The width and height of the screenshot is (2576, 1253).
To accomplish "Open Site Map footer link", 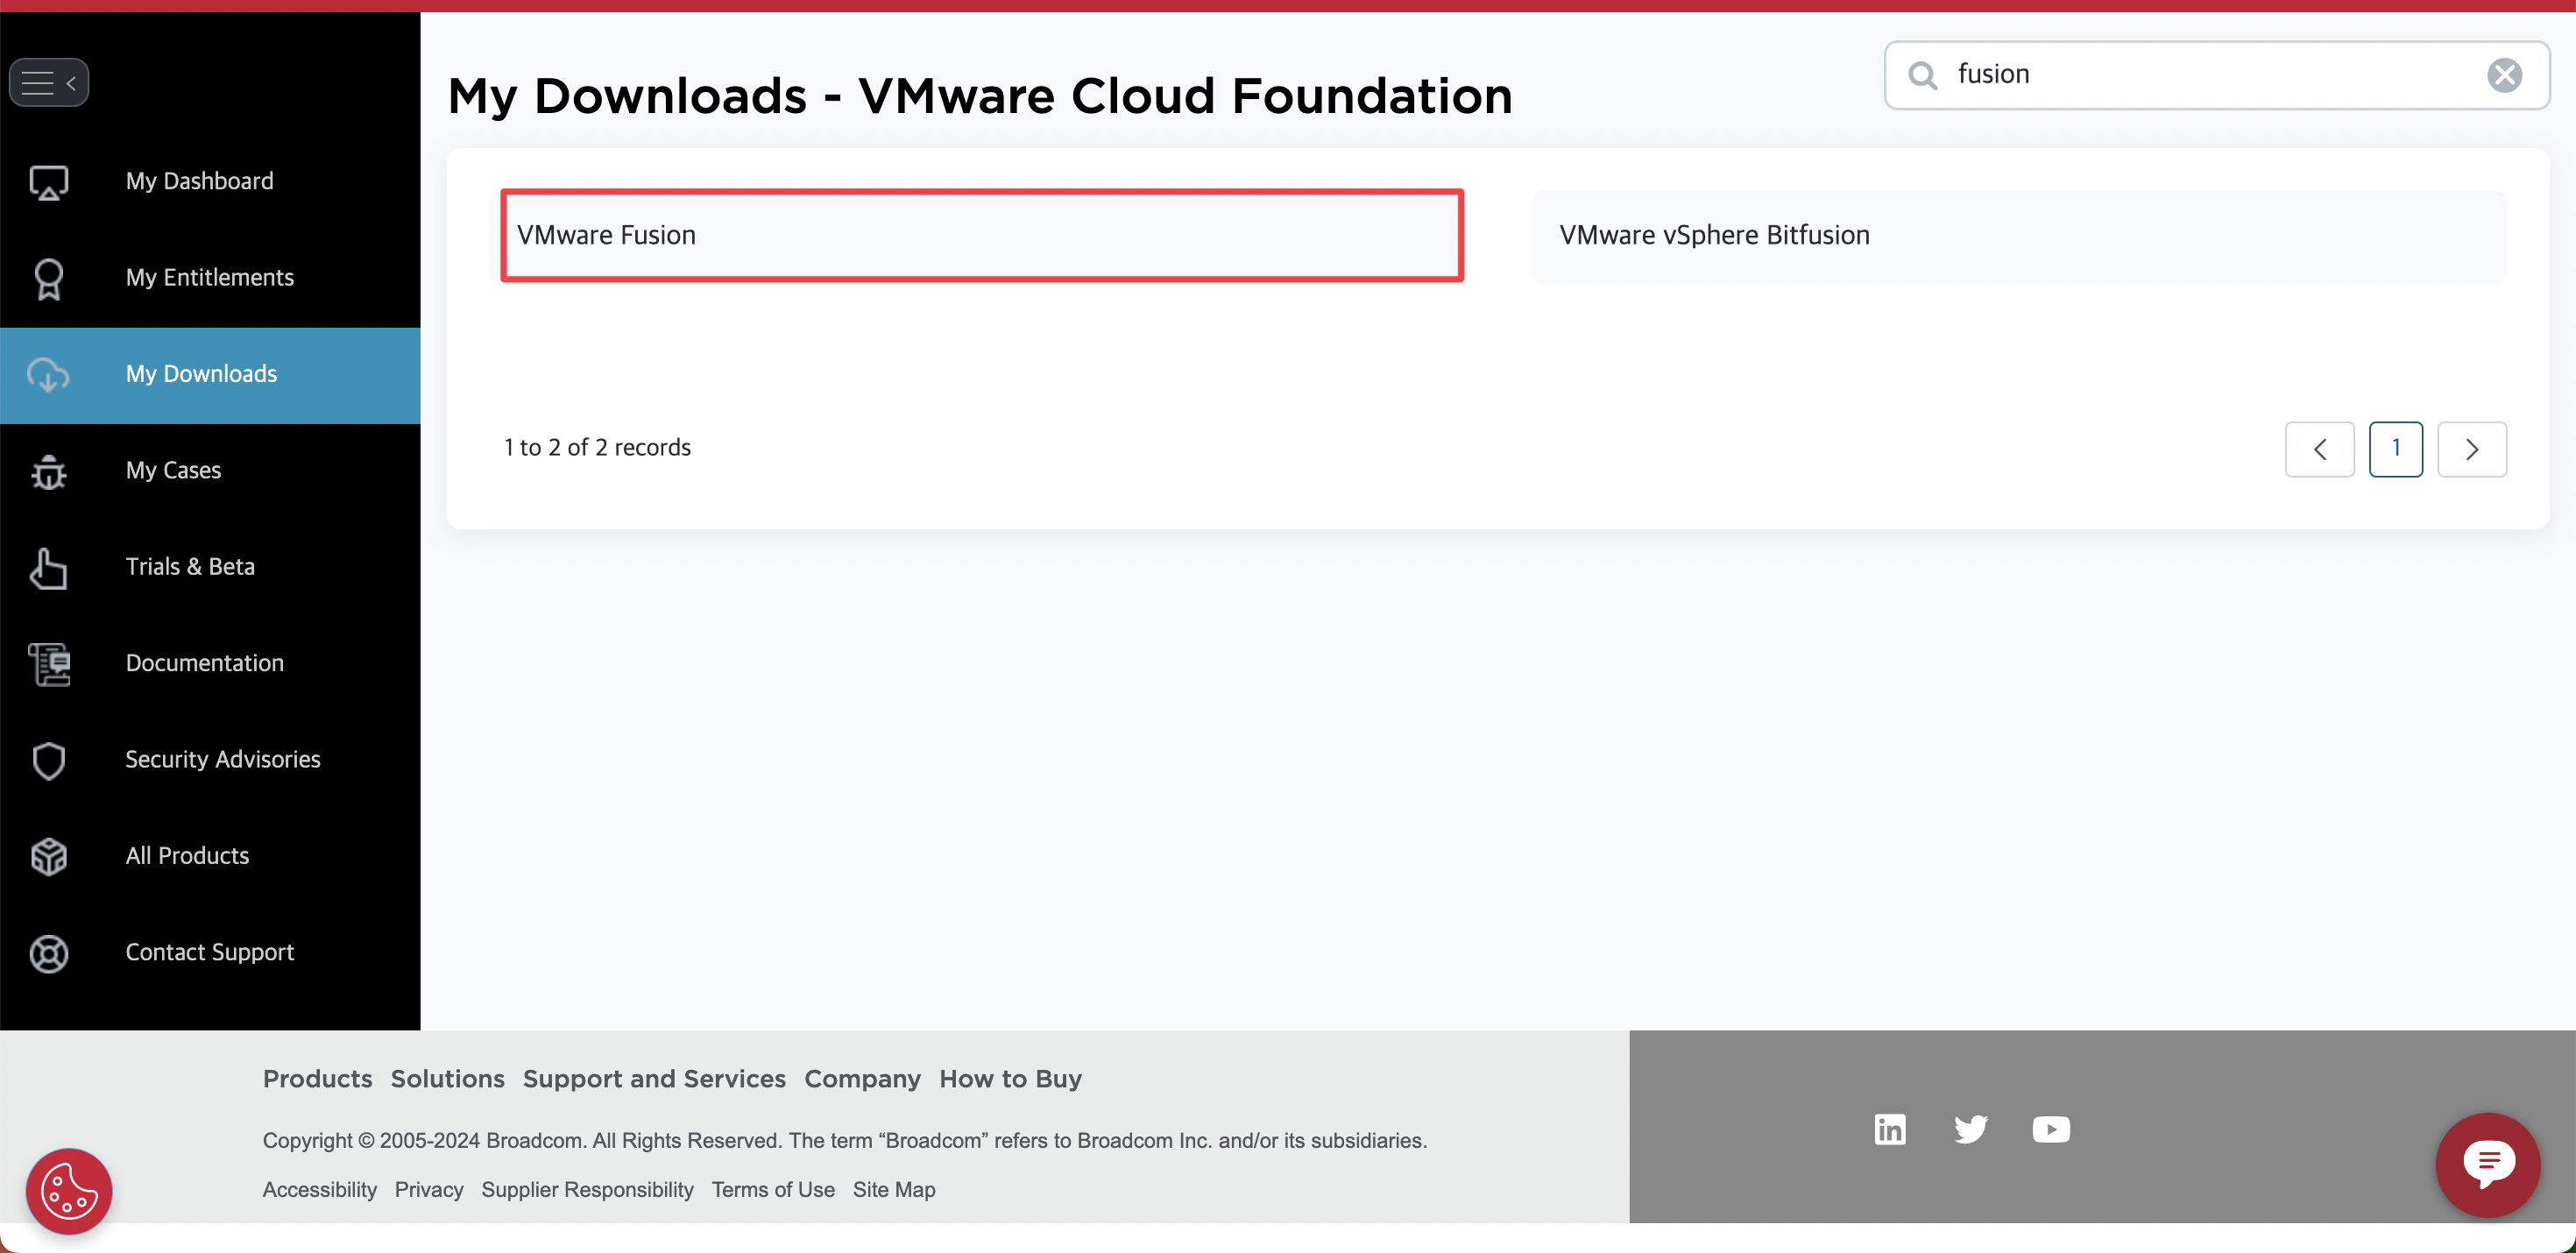I will point(894,1189).
